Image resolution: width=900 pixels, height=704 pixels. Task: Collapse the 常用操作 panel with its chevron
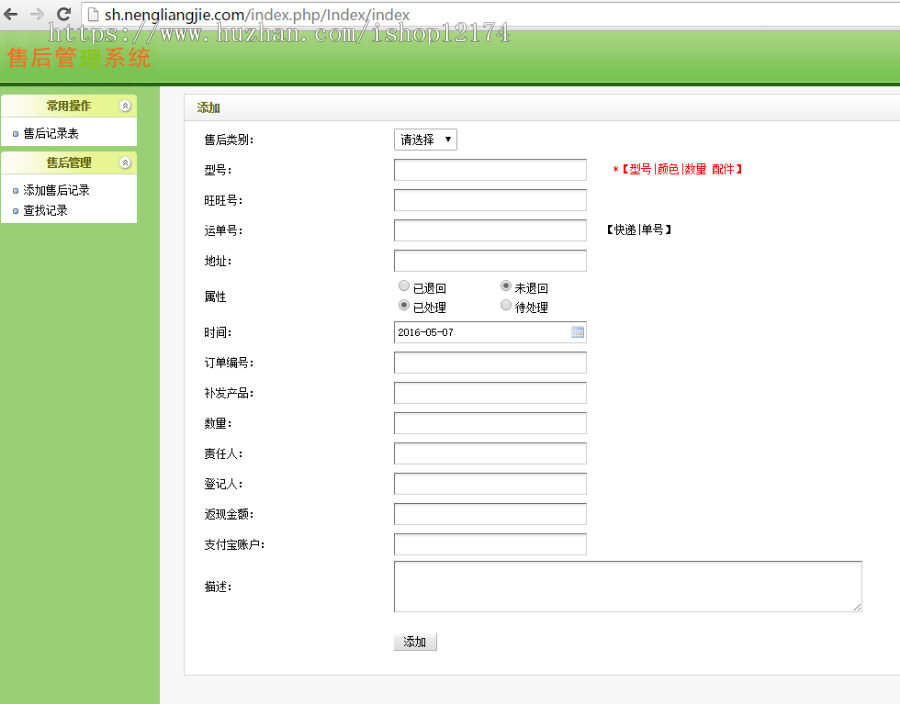126,105
